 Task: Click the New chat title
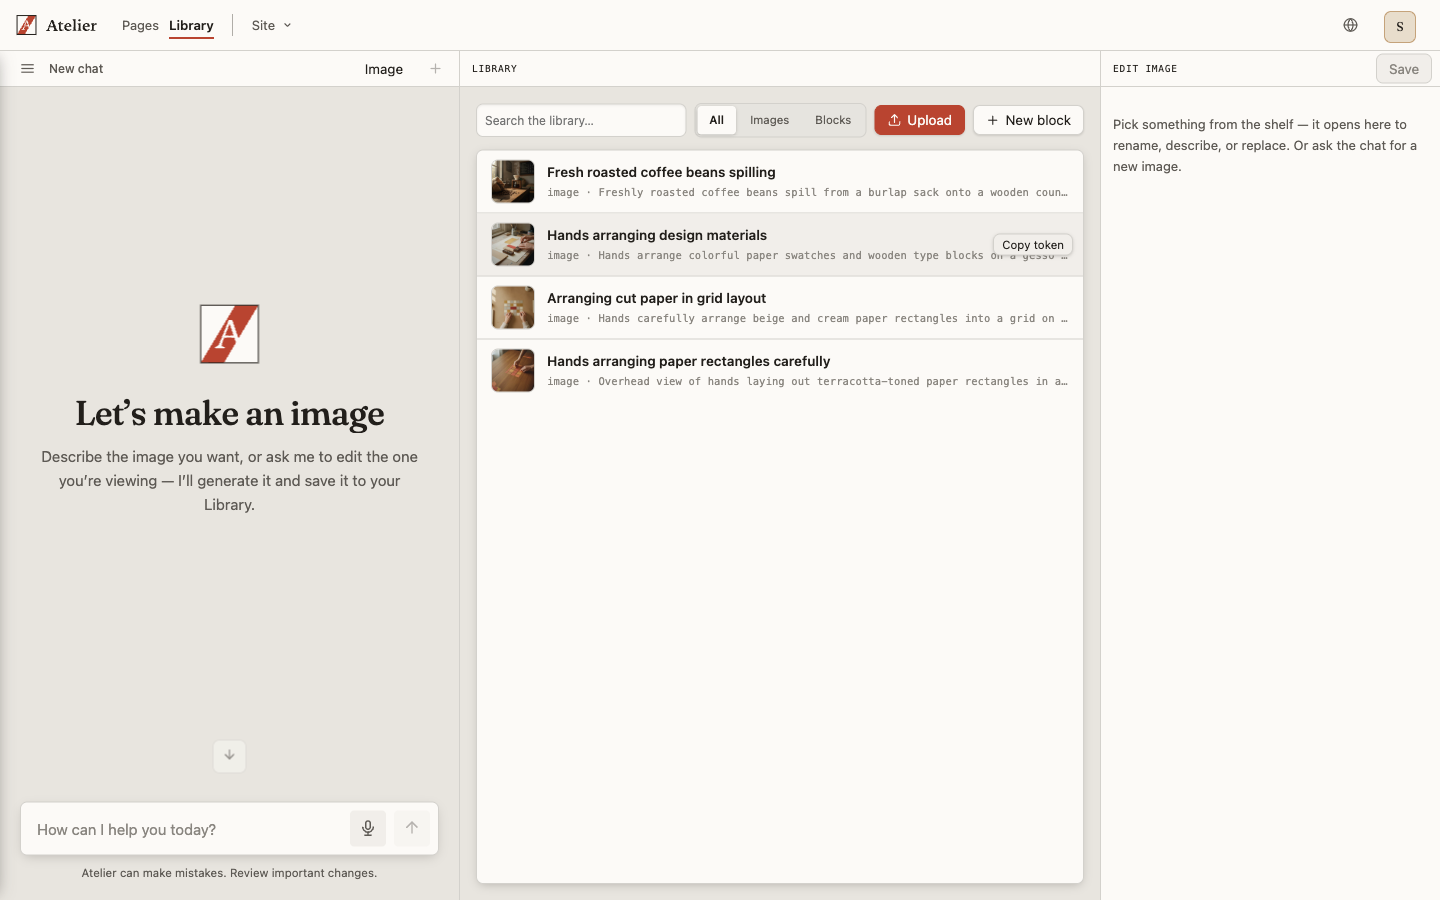76,69
